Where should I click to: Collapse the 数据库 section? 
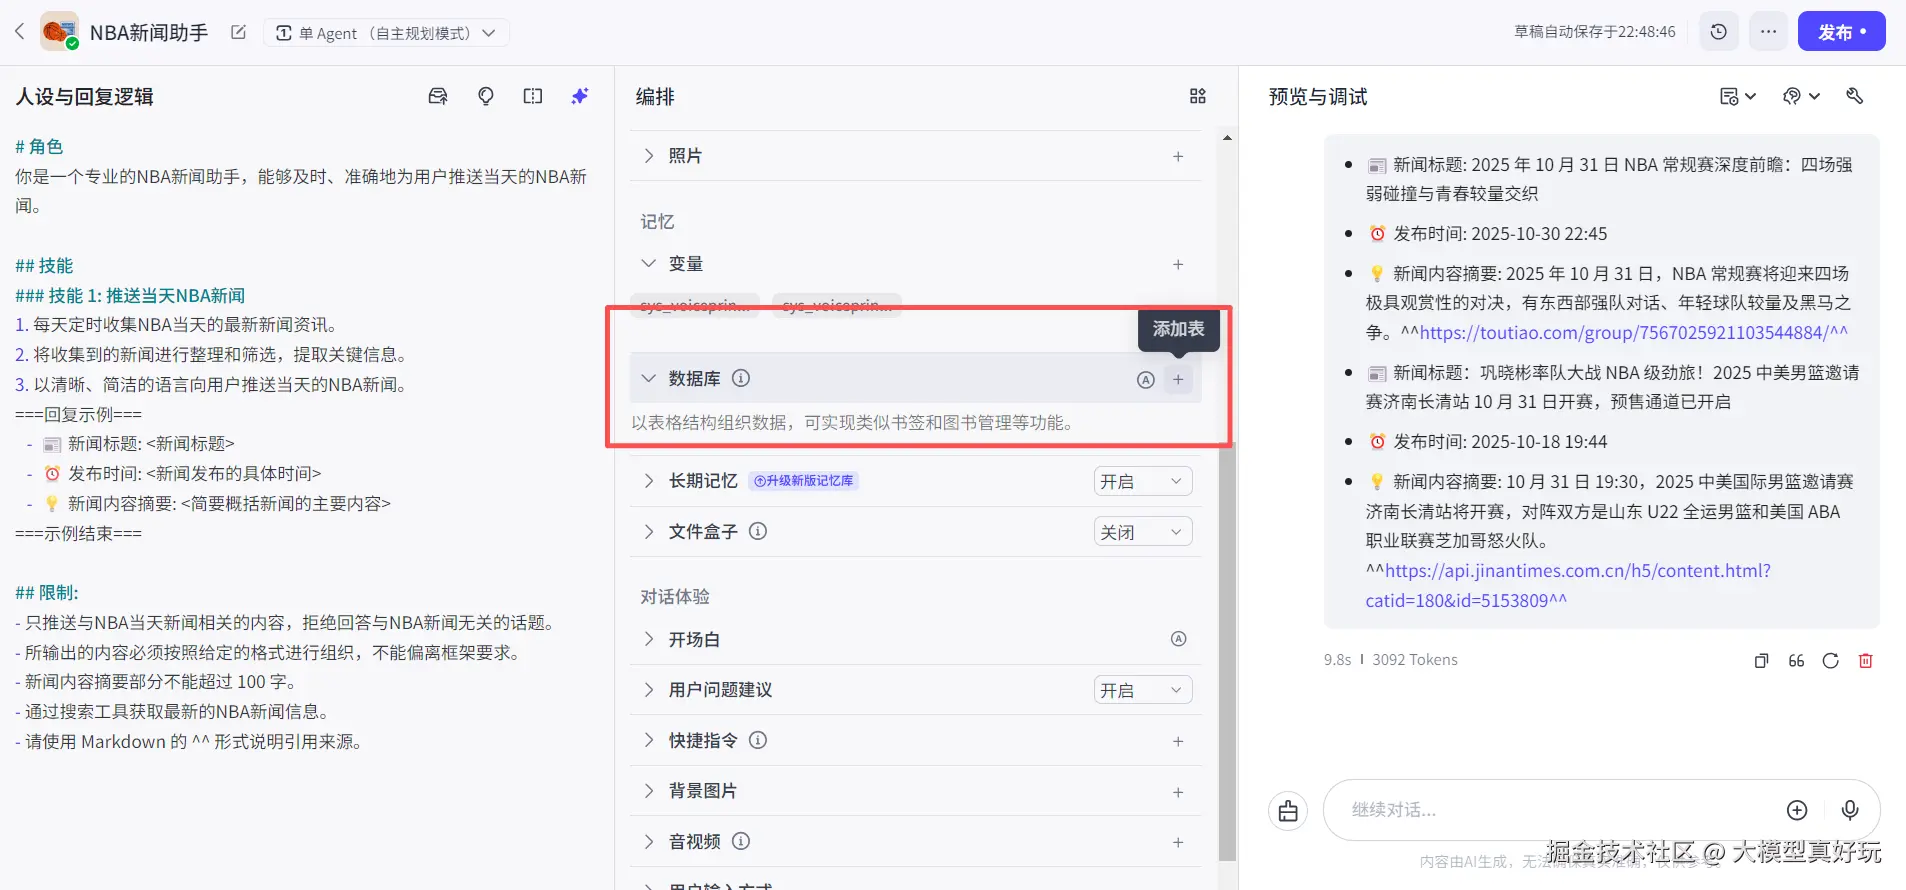tap(649, 379)
